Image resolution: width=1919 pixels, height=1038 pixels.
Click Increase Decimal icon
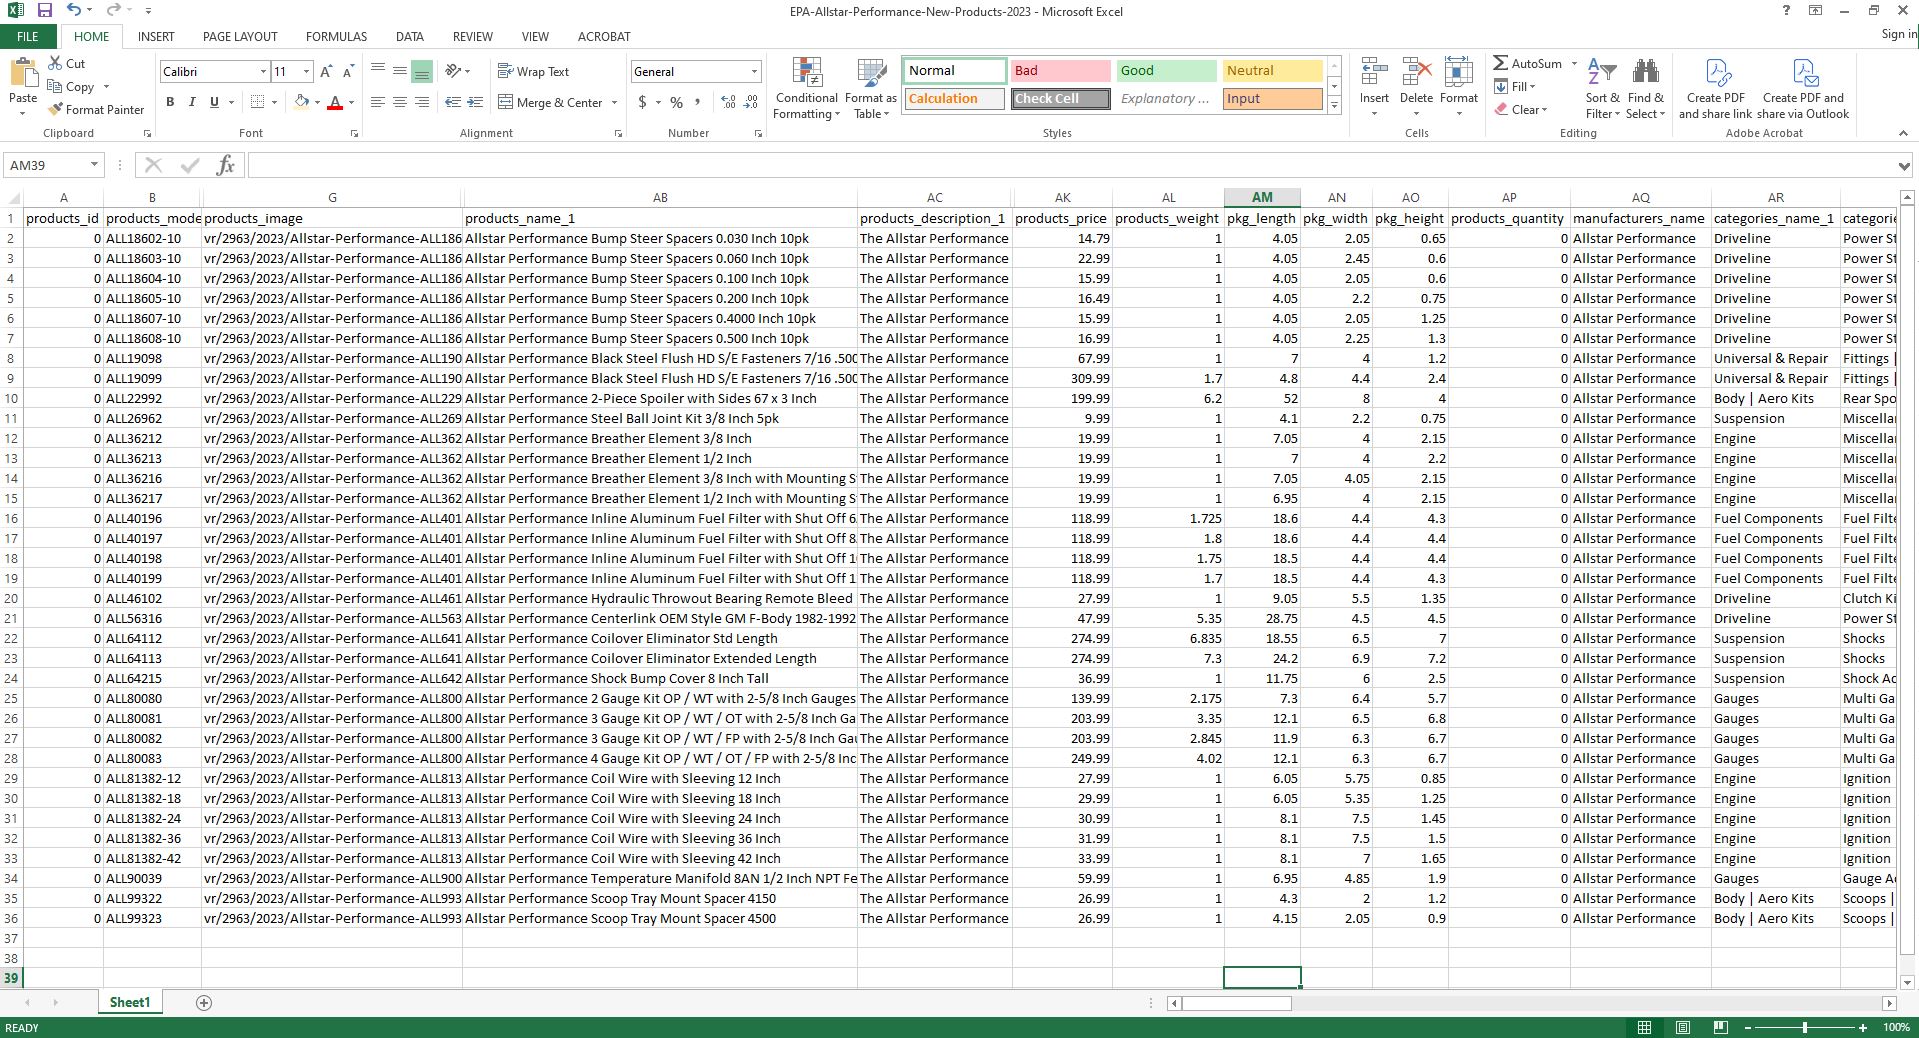tap(728, 102)
